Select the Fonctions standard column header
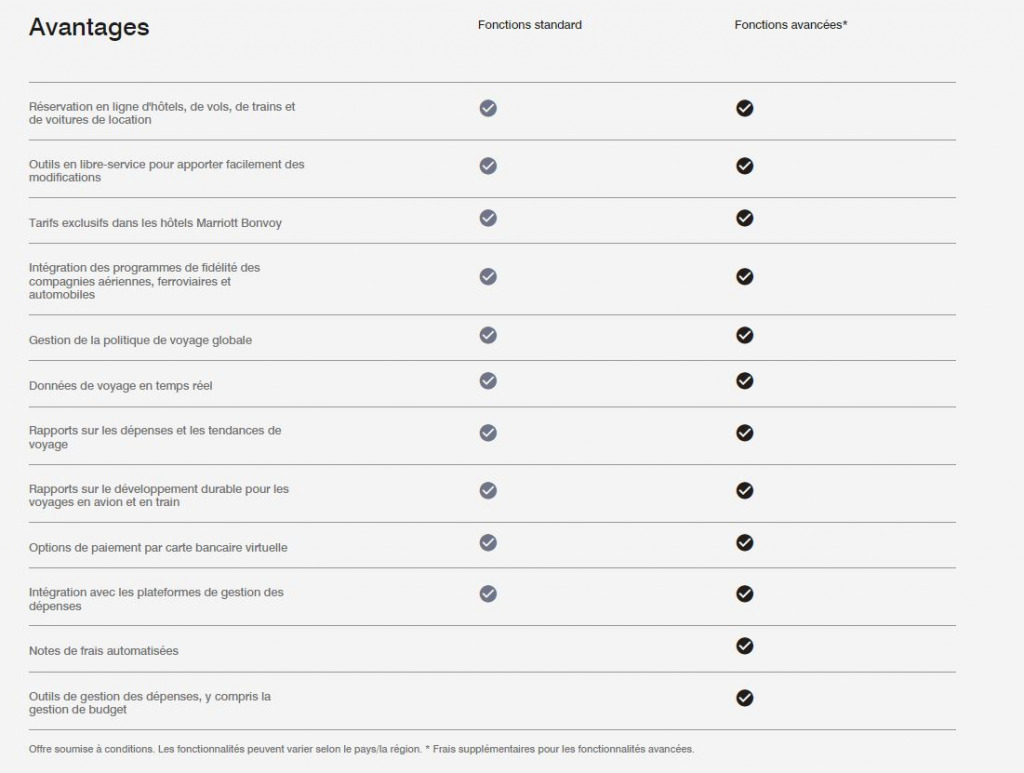 point(530,25)
